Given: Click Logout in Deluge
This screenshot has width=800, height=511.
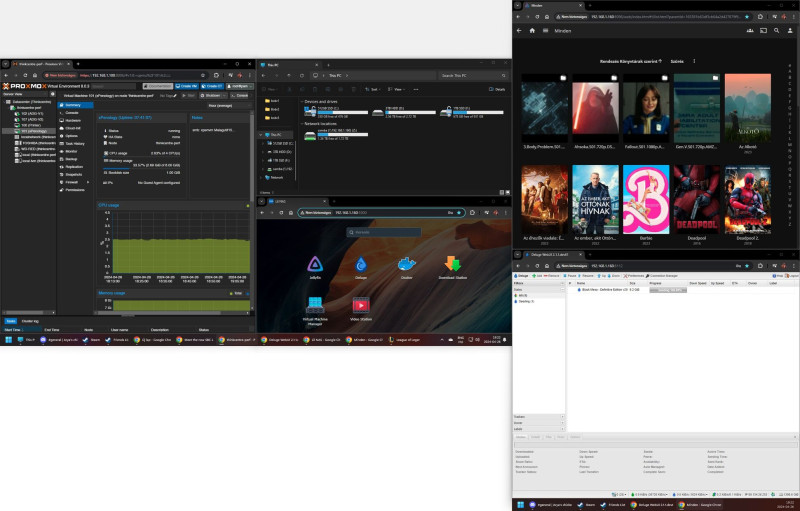Looking at the screenshot, I should point(793,275).
